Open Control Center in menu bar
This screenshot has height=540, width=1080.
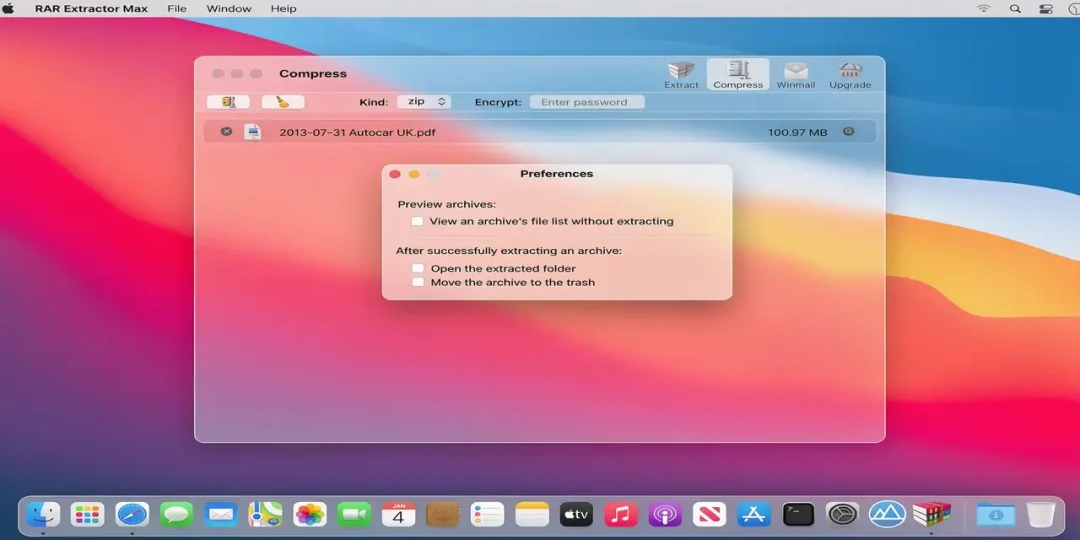1046,9
